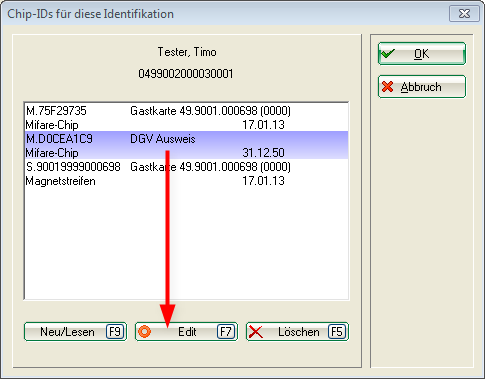Click the ID number 0499002000030001
The height and width of the screenshot is (379, 485).
coord(186,74)
